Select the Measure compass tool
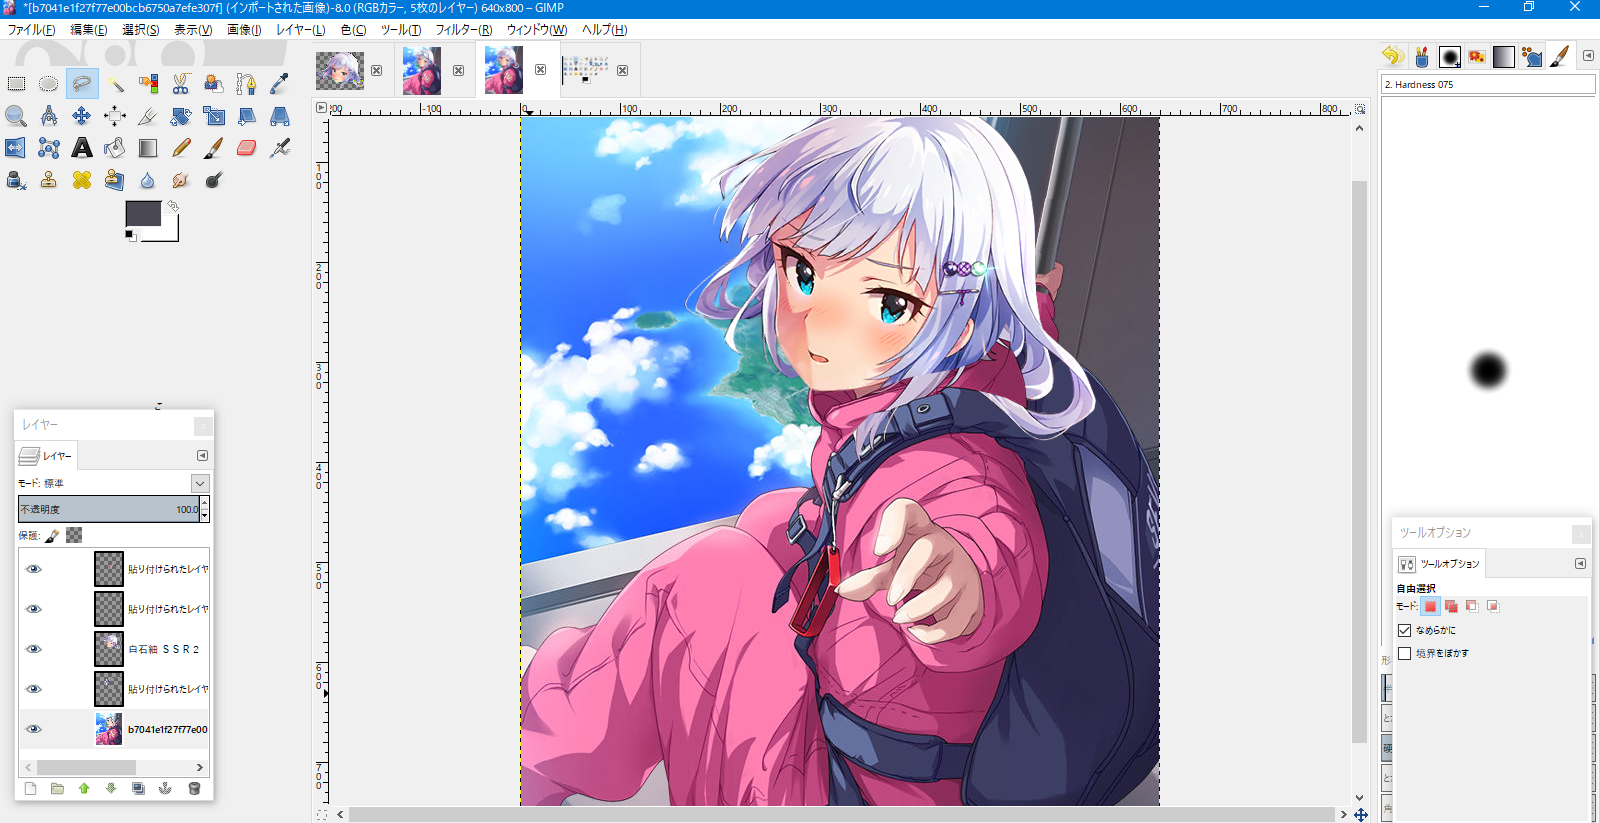This screenshot has height=823, width=1600. pos(49,116)
